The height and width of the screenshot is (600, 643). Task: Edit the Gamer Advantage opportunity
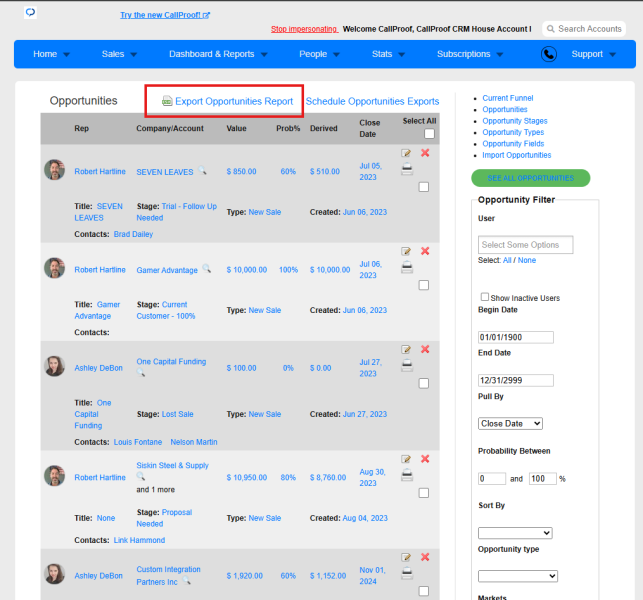coord(406,251)
